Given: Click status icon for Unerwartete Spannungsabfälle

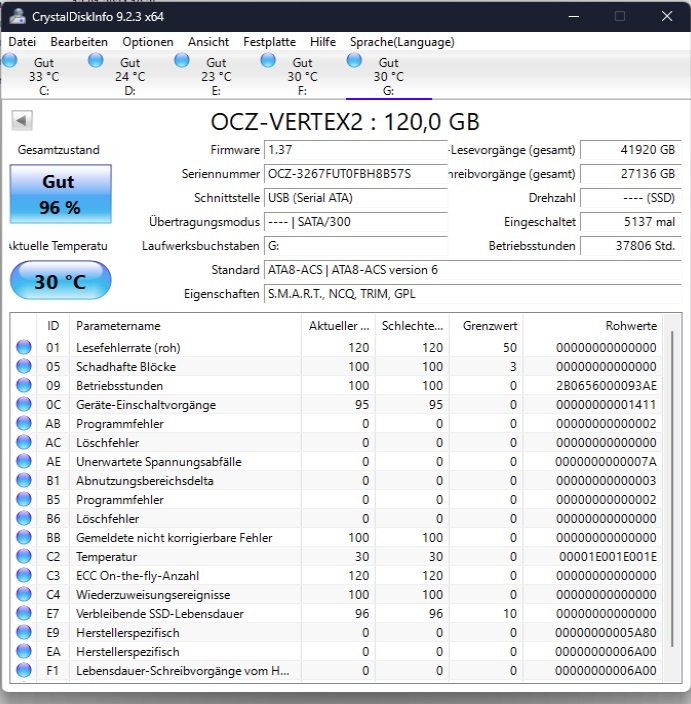Looking at the screenshot, I should point(24,461).
